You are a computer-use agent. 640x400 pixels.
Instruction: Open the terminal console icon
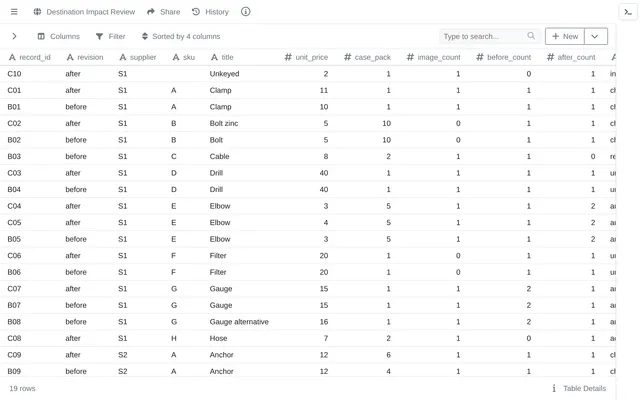click(x=628, y=12)
